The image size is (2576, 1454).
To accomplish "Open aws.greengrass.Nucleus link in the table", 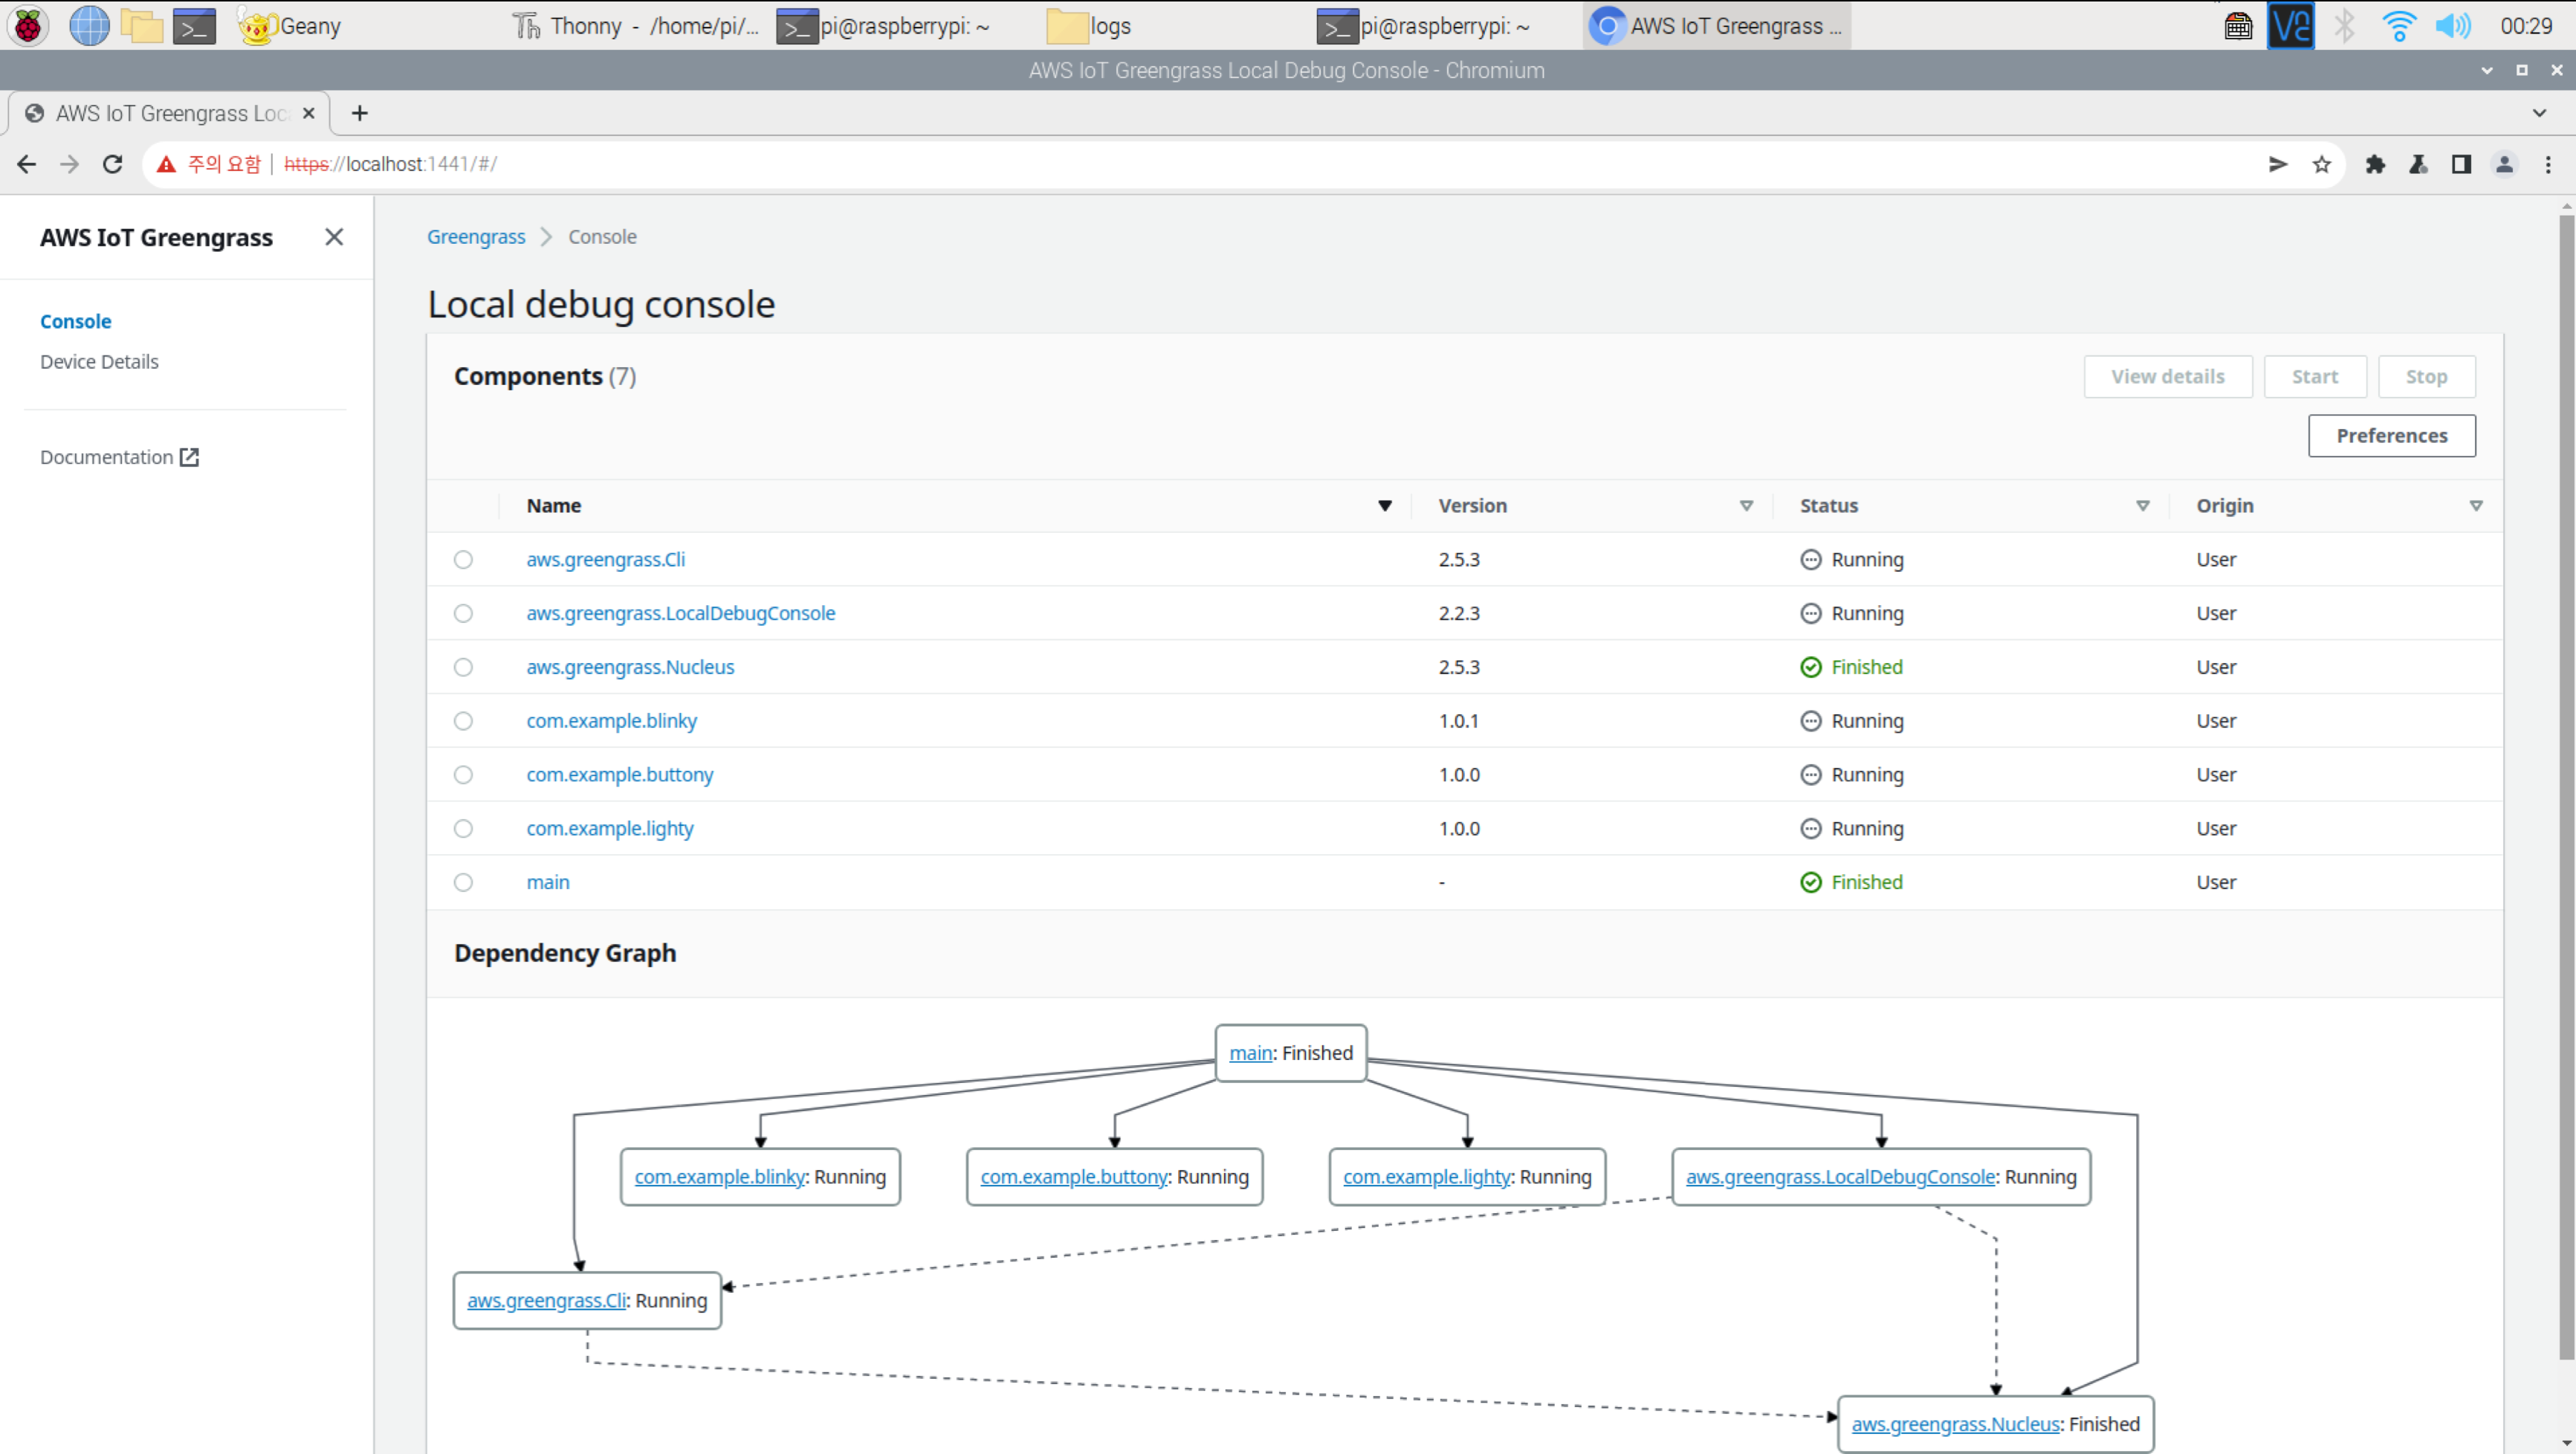I will point(630,667).
